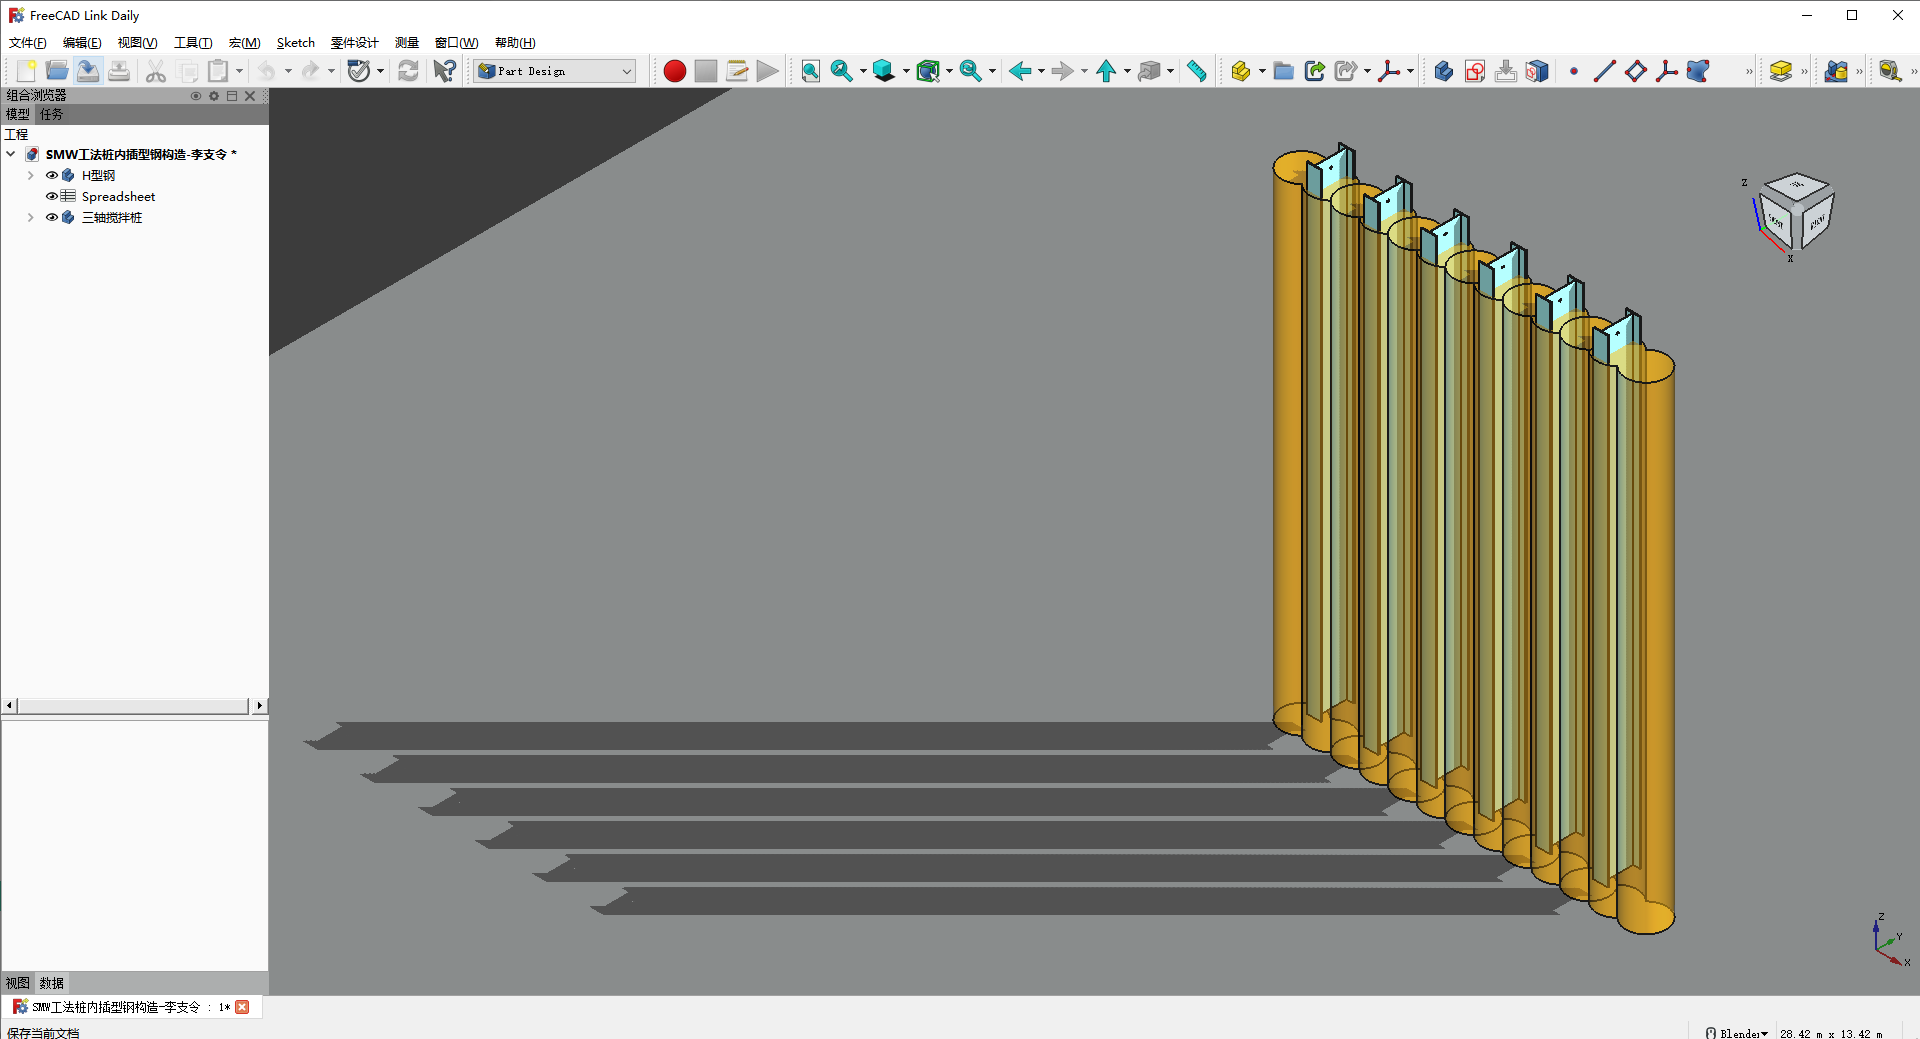
Task: Open the Macros dialog notepad icon
Action: pyautogui.click(x=737, y=71)
